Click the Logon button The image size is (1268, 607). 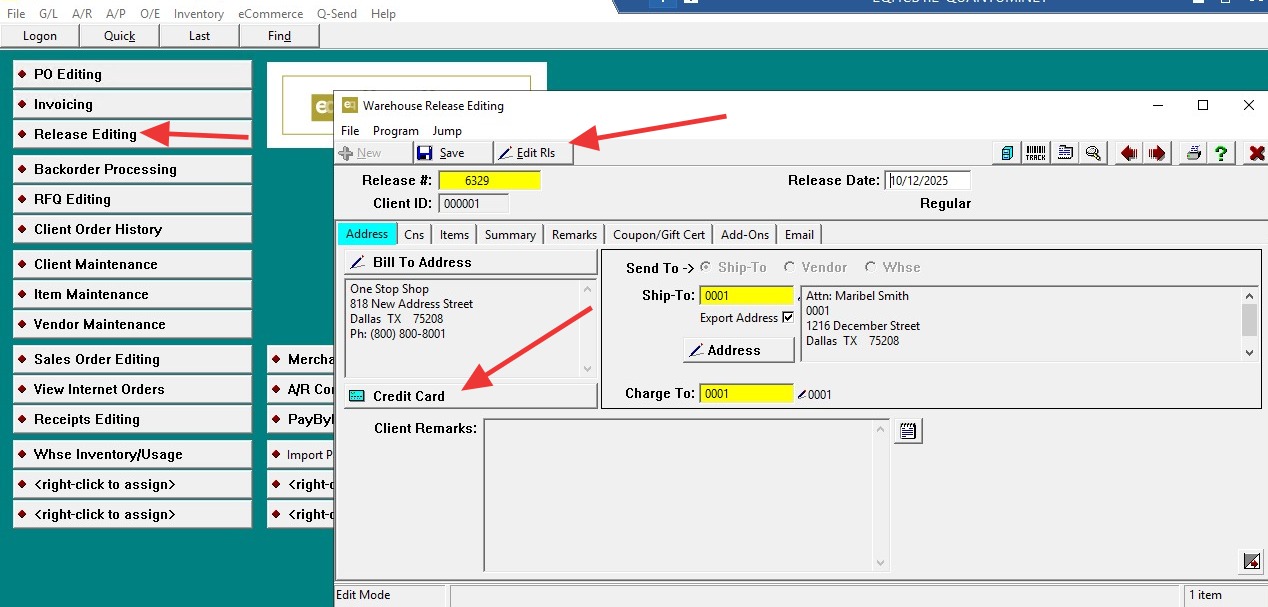click(x=40, y=36)
